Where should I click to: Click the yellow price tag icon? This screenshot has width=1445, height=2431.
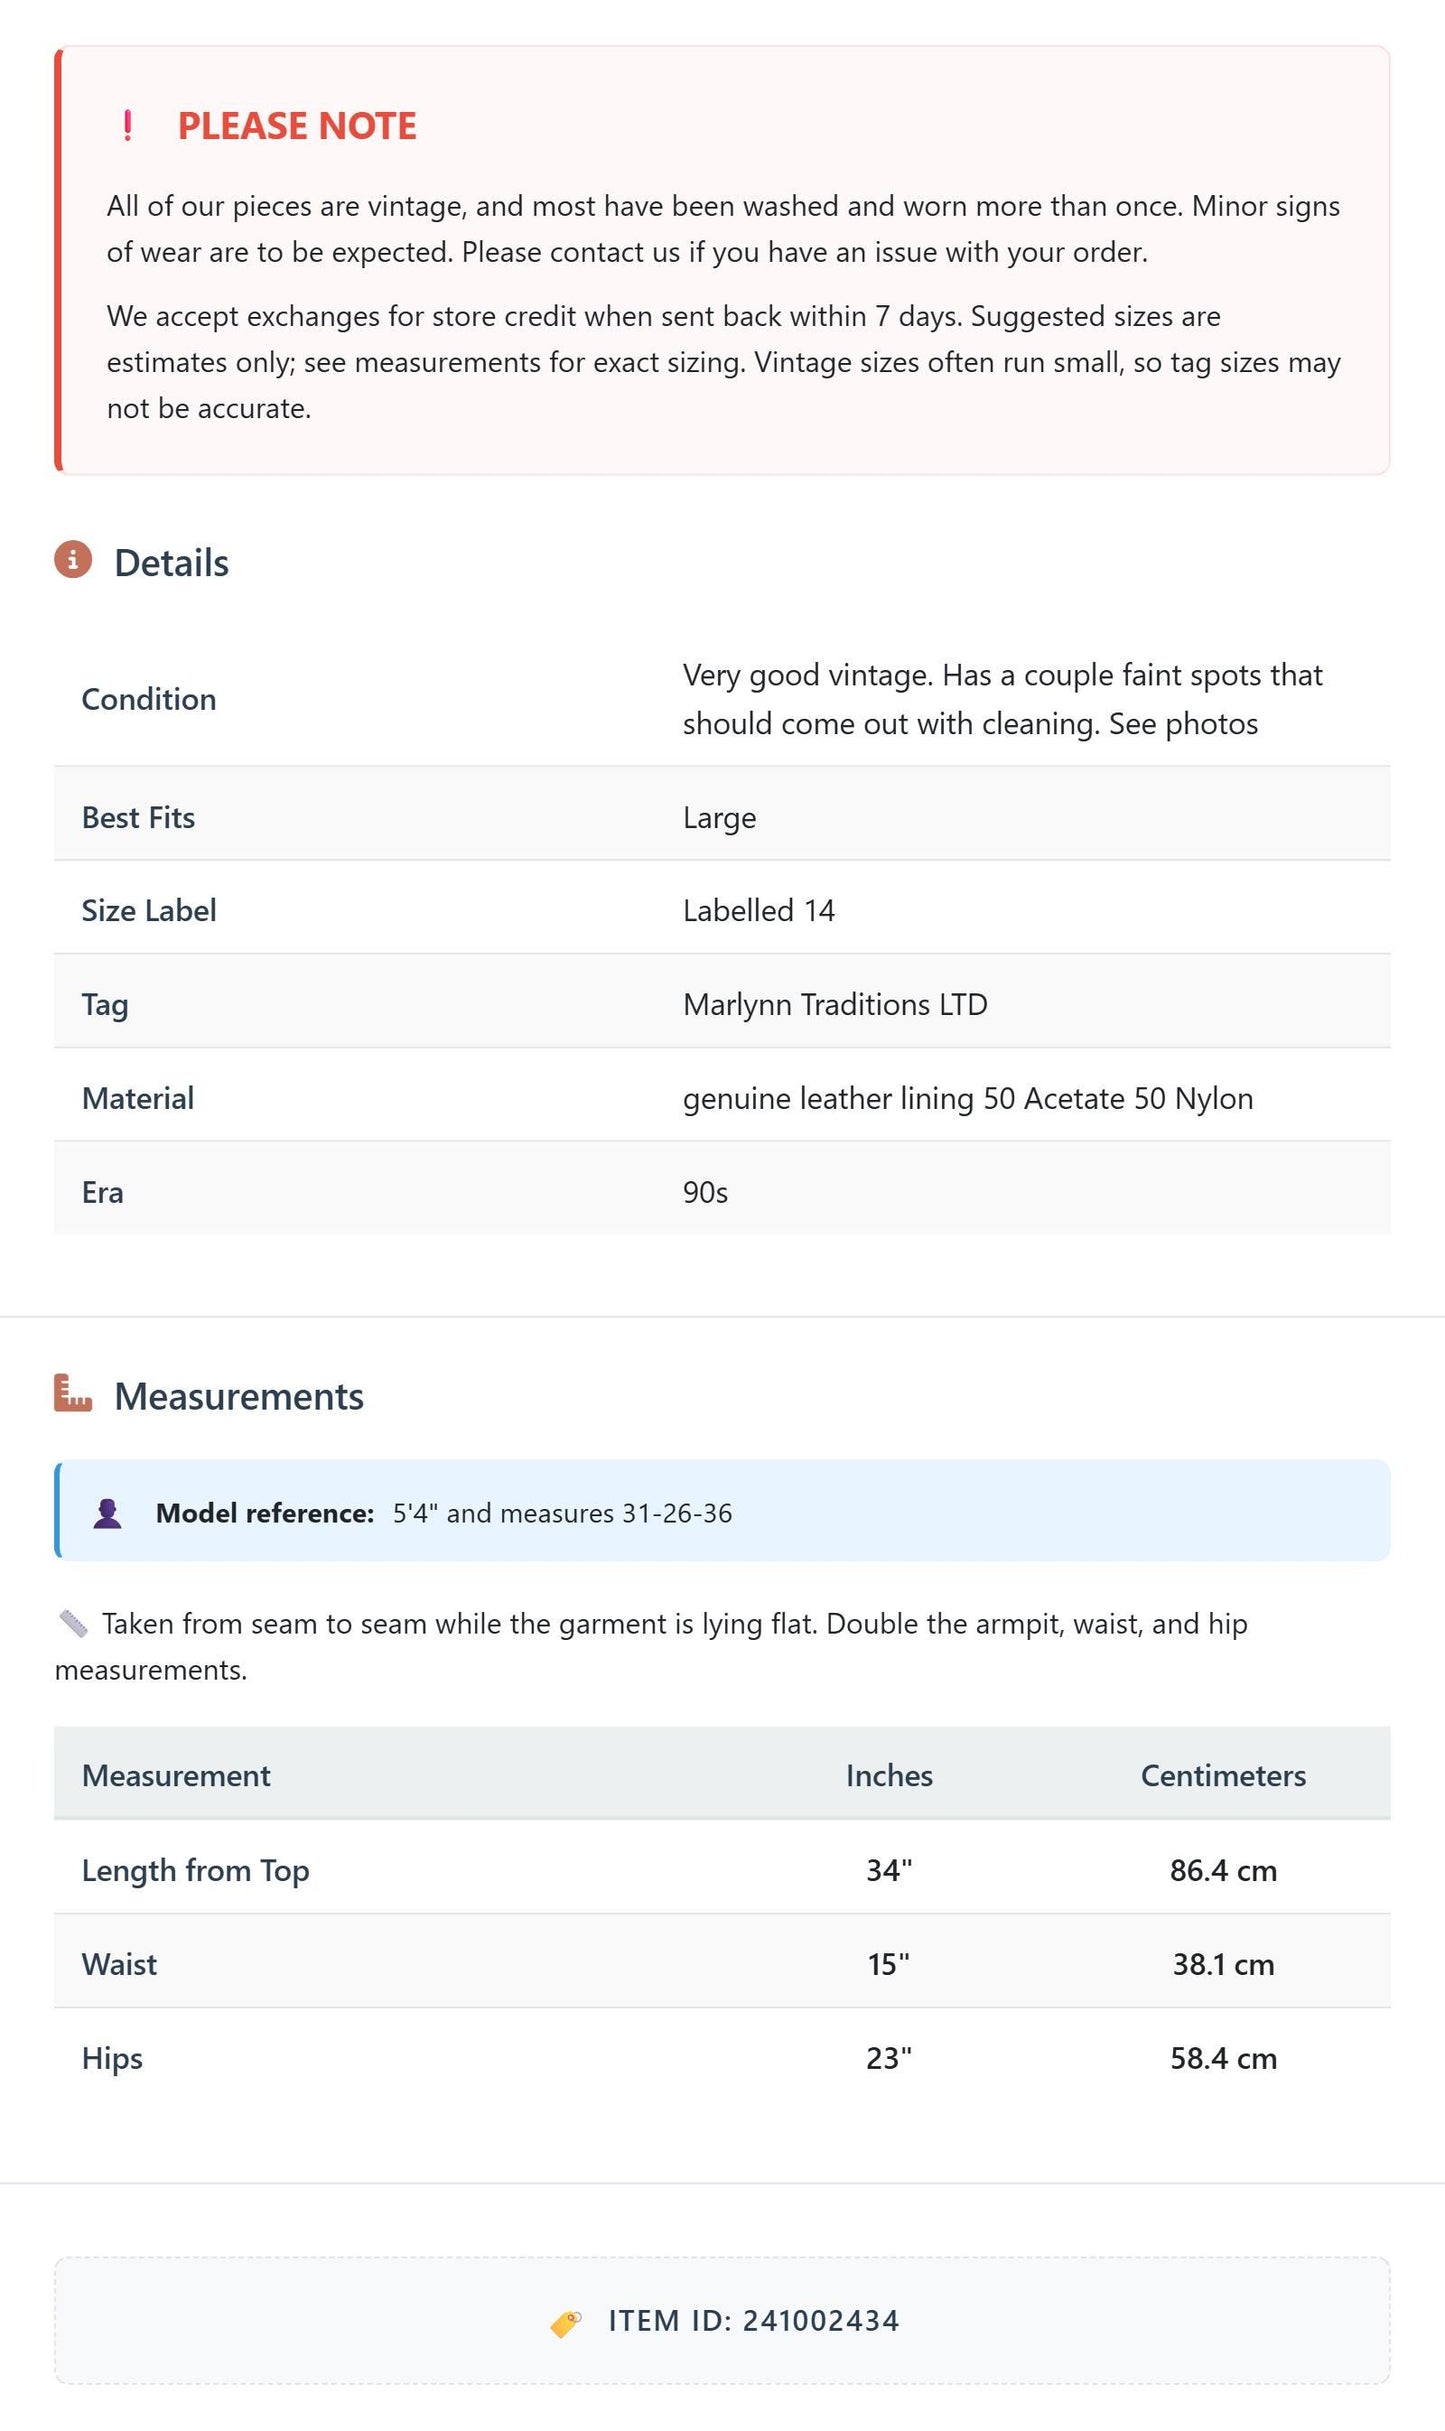(566, 2322)
